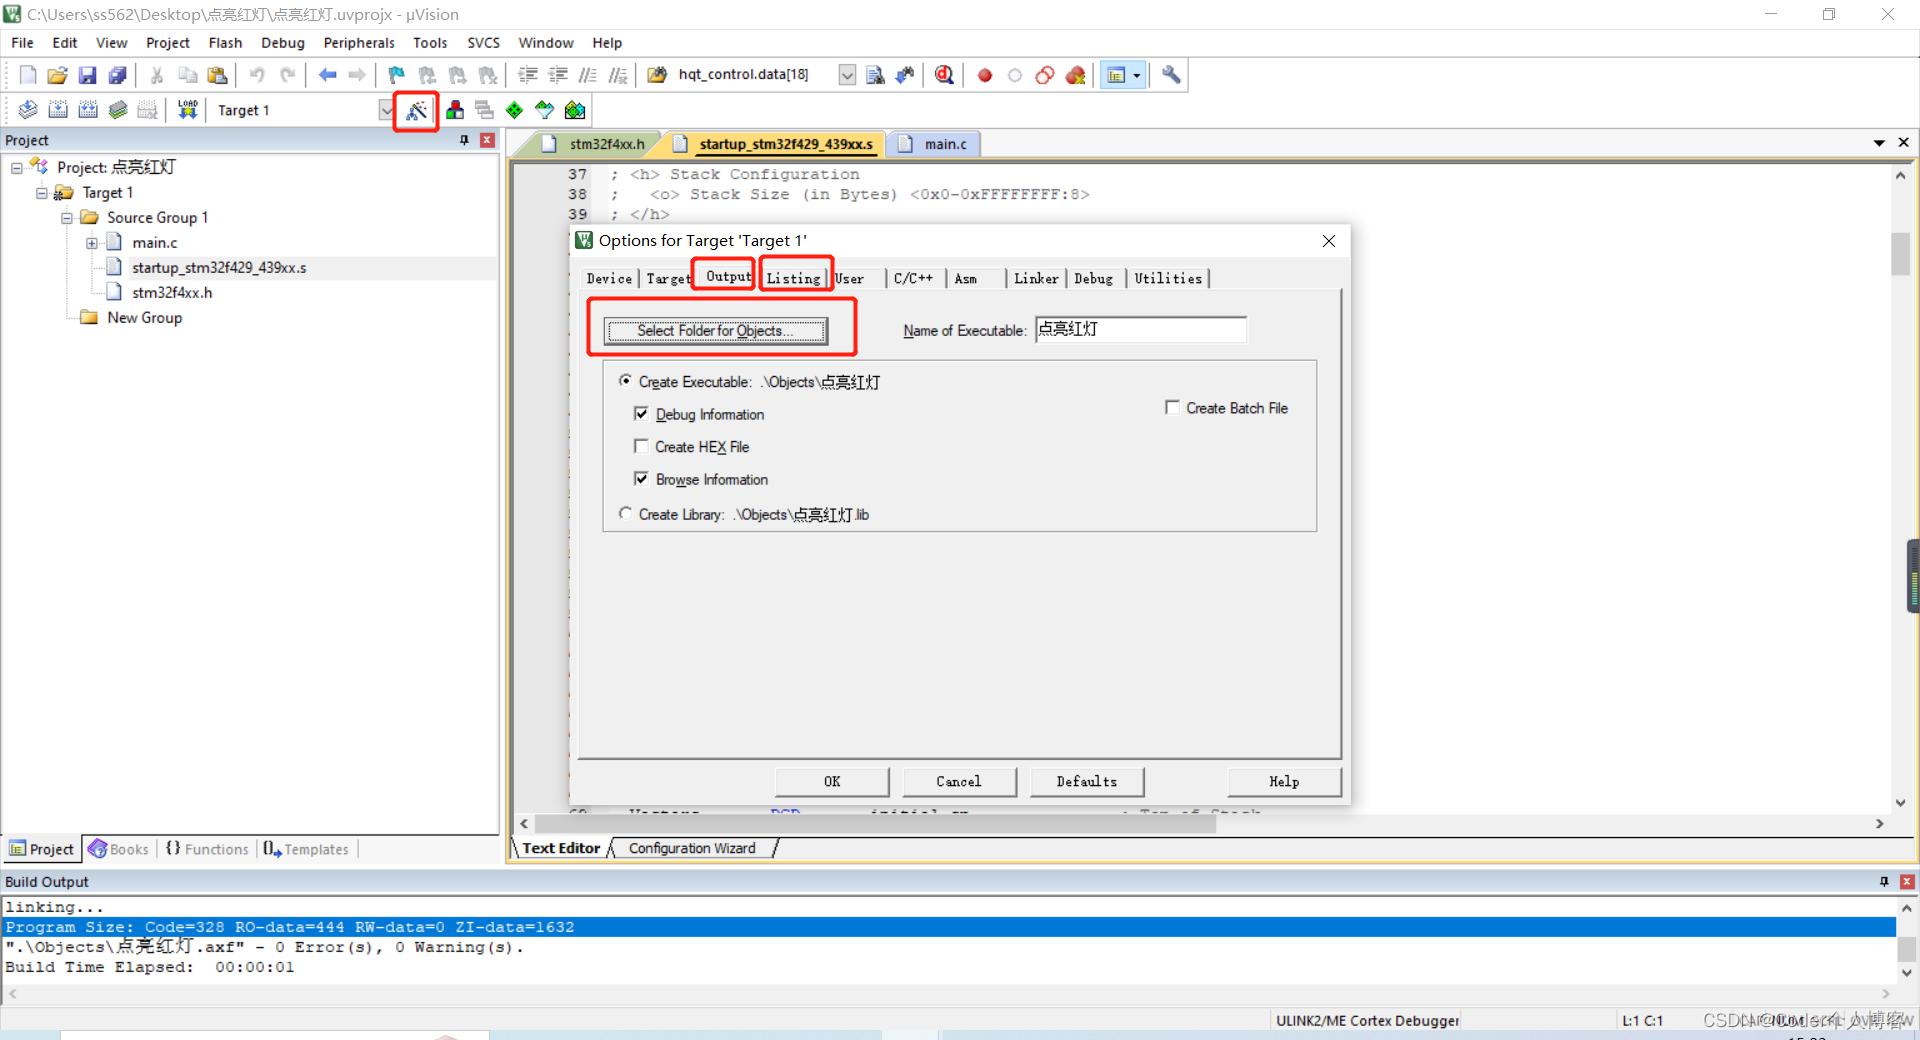The width and height of the screenshot is (1920, 1040).
Task: Click the Defaults button
Action: pos(1087,782)
